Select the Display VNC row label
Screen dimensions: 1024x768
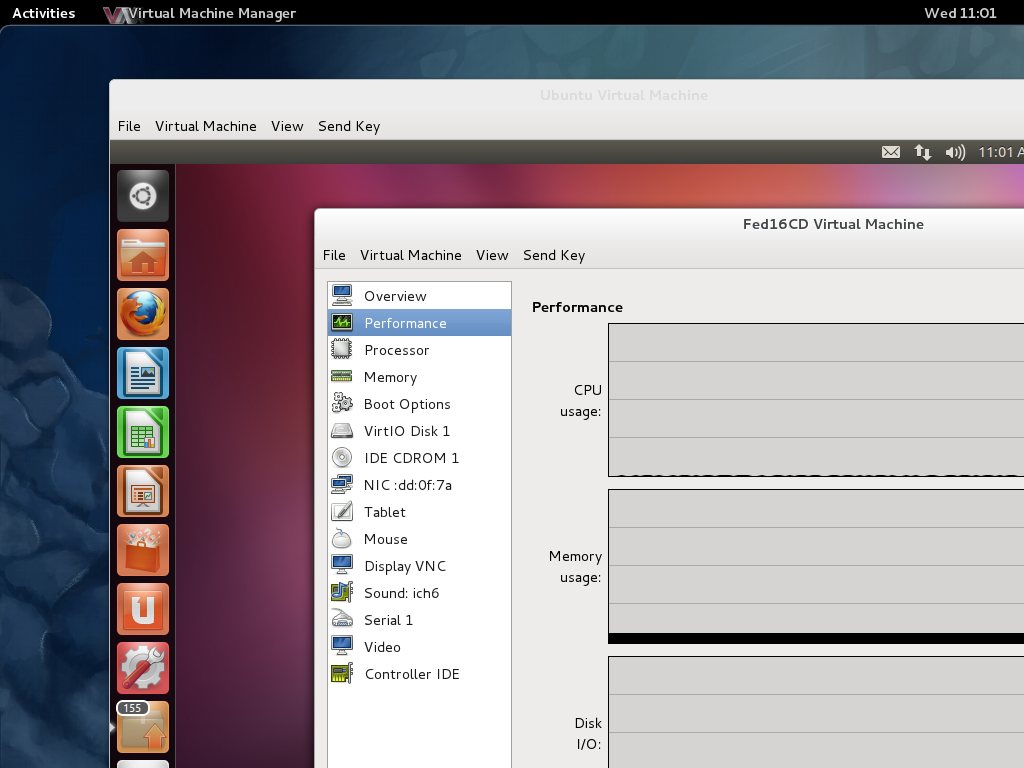405,566
